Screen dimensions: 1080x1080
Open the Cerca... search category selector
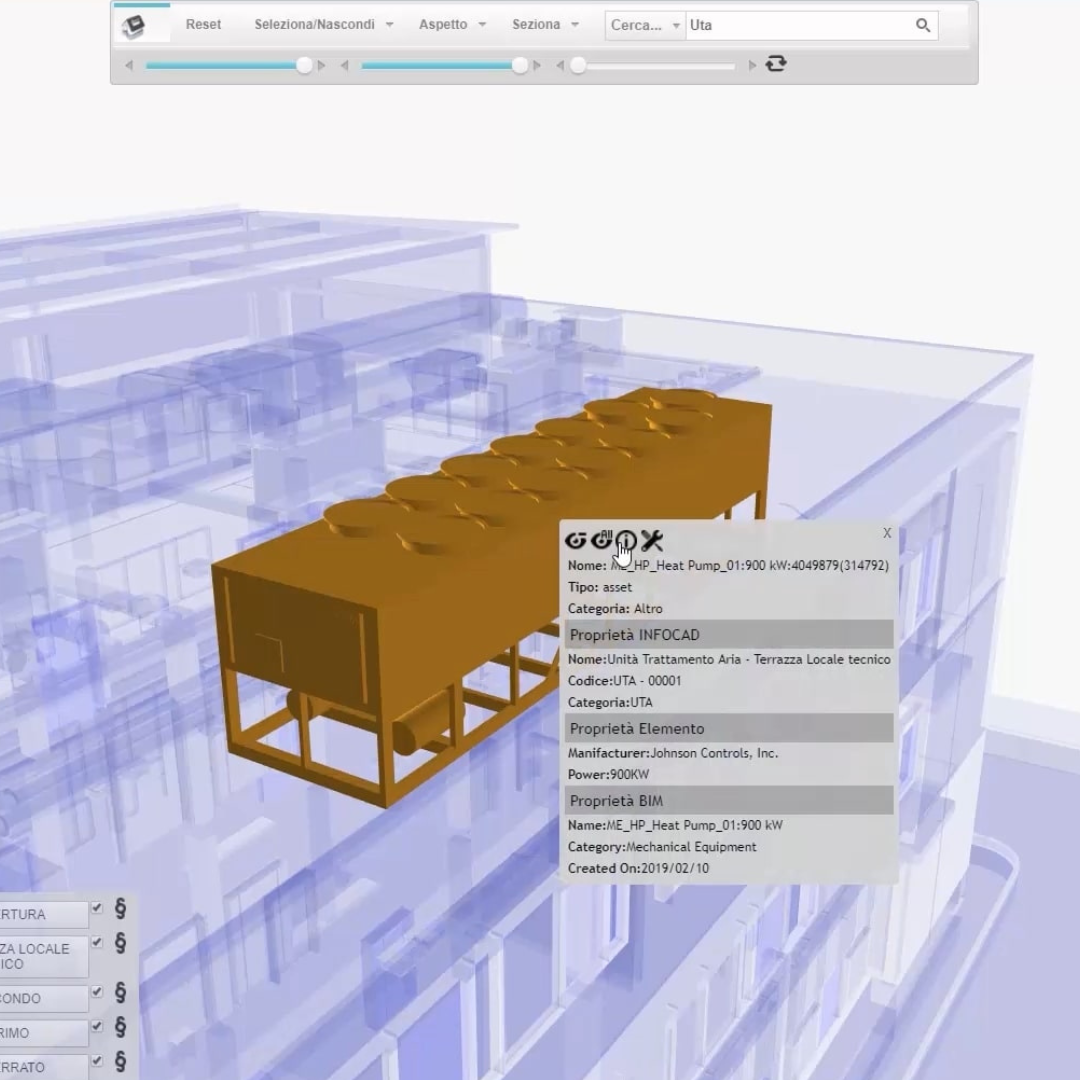(645, 25)
